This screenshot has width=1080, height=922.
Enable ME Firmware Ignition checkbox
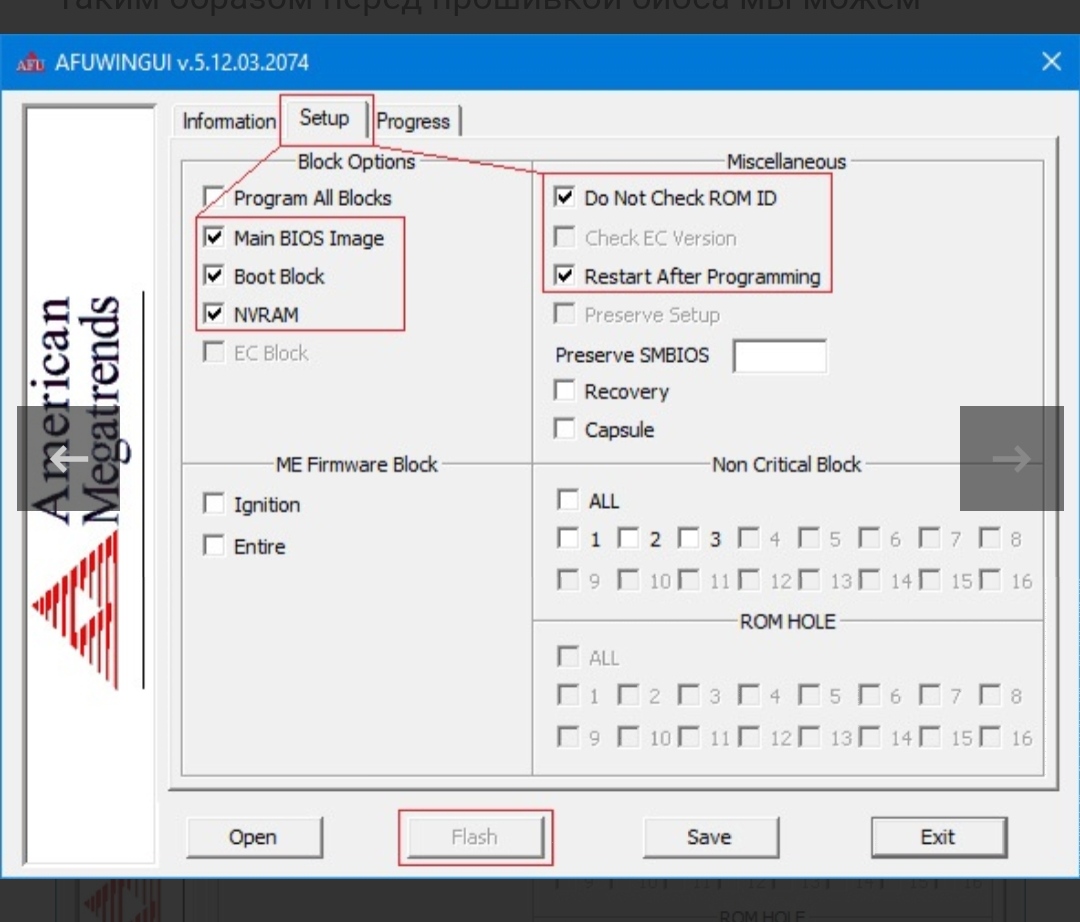(x=214, y=503)
